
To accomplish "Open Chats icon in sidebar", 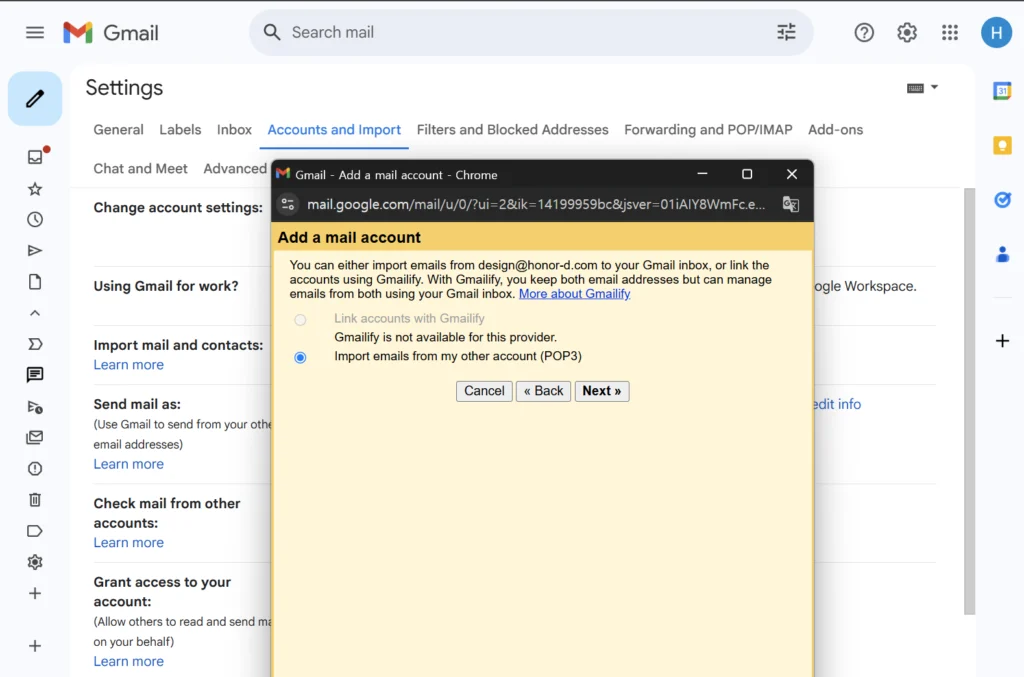I will tap(35, 375).
